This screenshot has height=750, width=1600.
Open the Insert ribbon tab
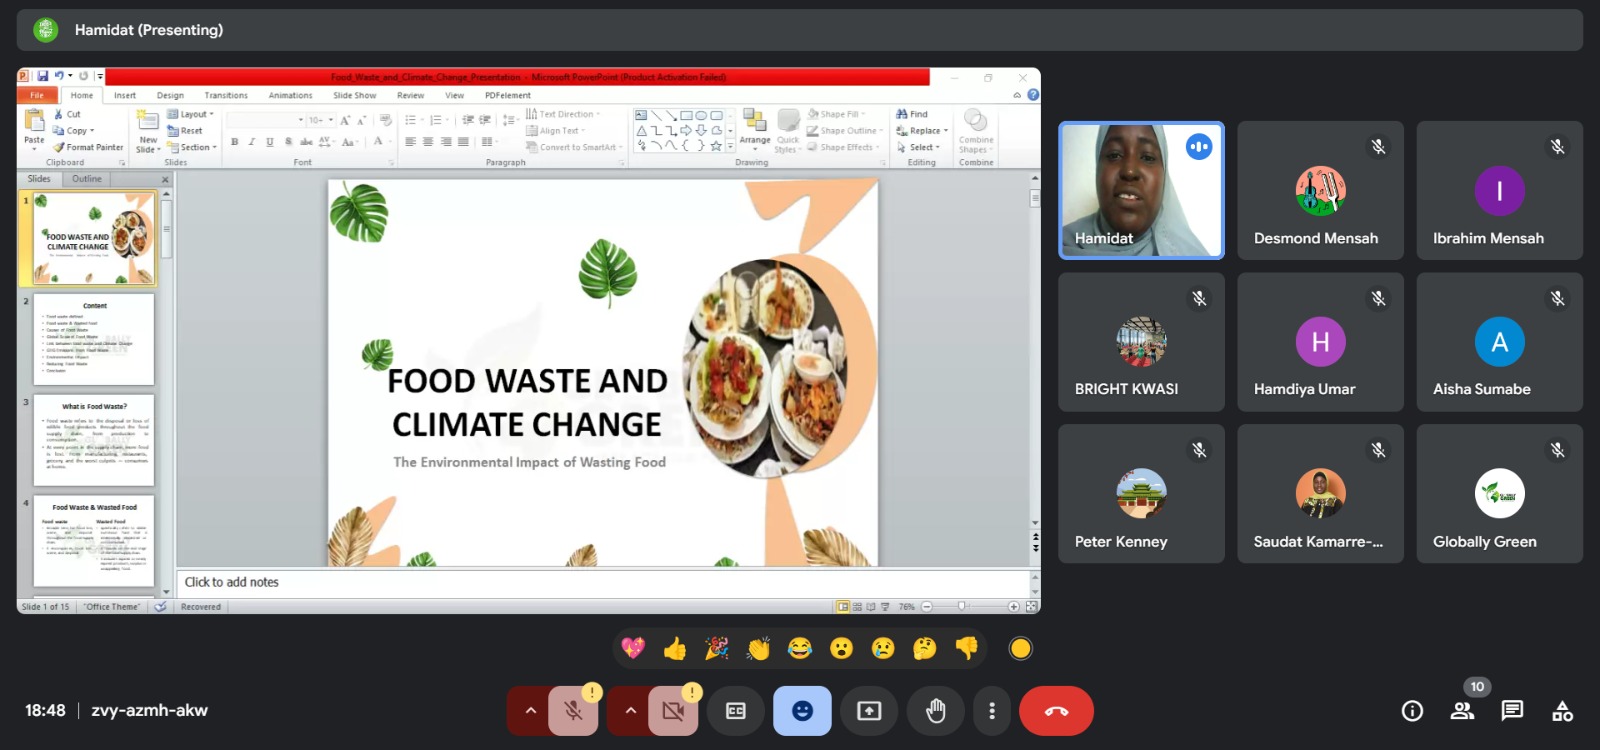coord(125,96)
